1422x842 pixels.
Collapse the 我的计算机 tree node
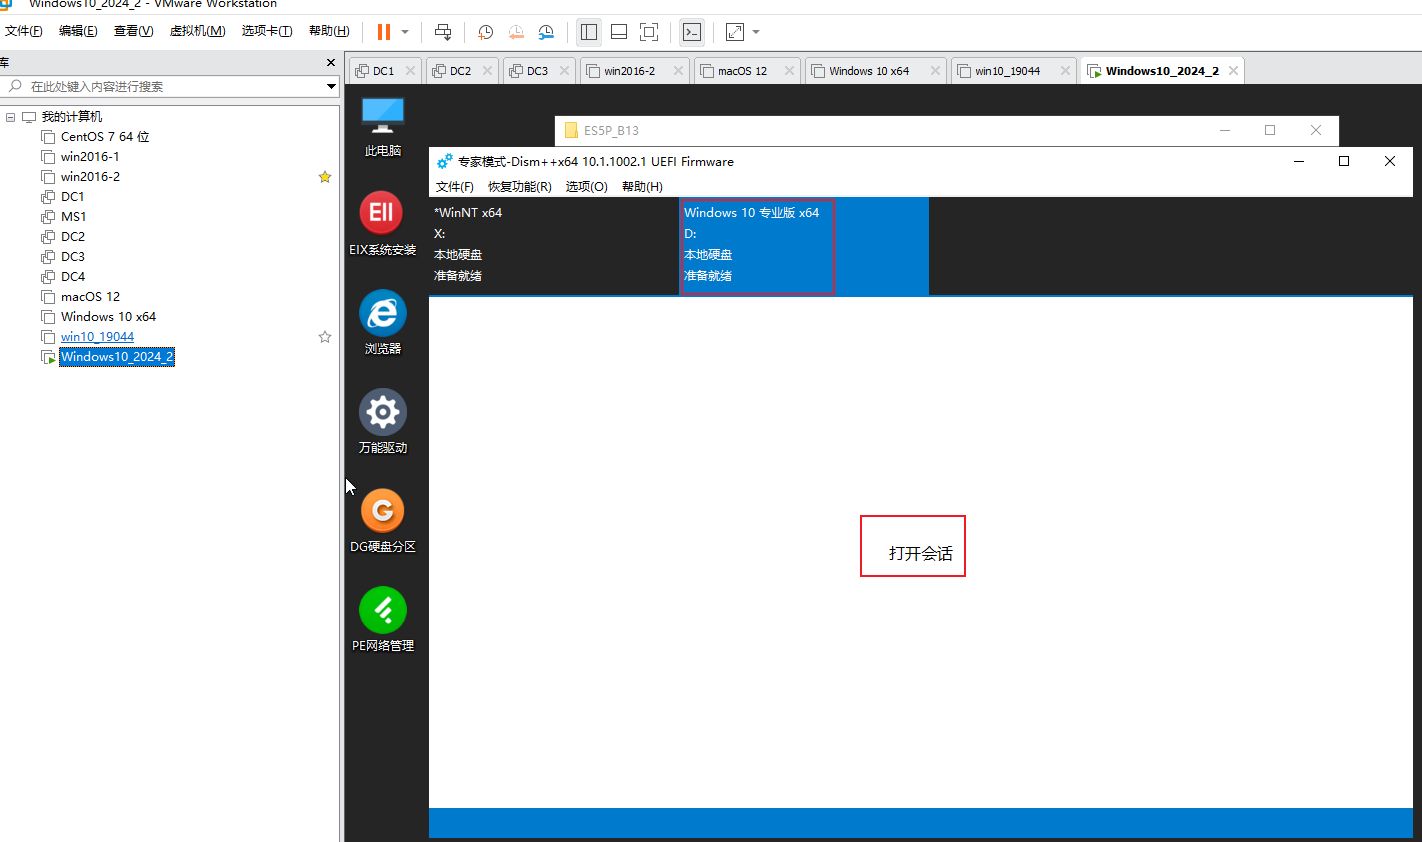(10, 117)
